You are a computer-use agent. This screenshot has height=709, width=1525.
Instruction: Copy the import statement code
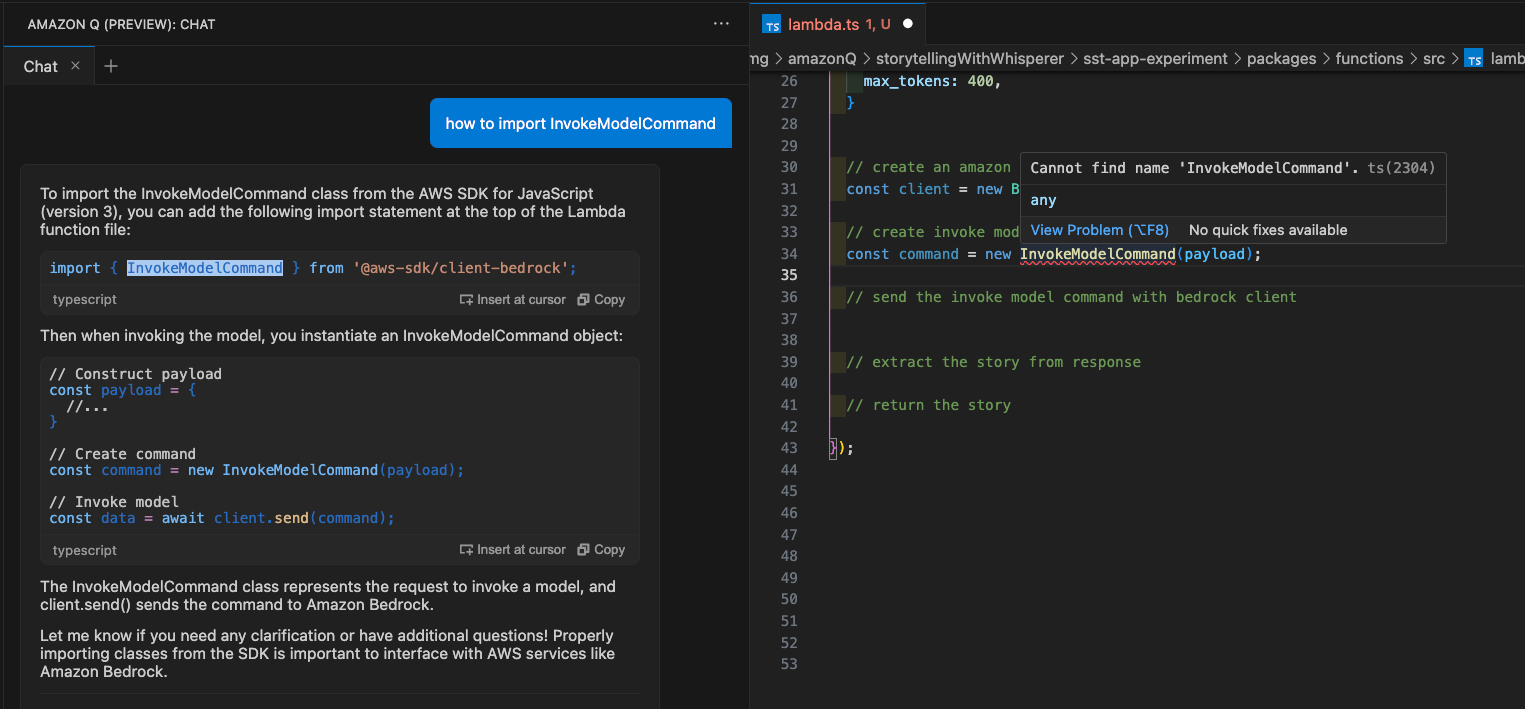click(x=601, y=299)
